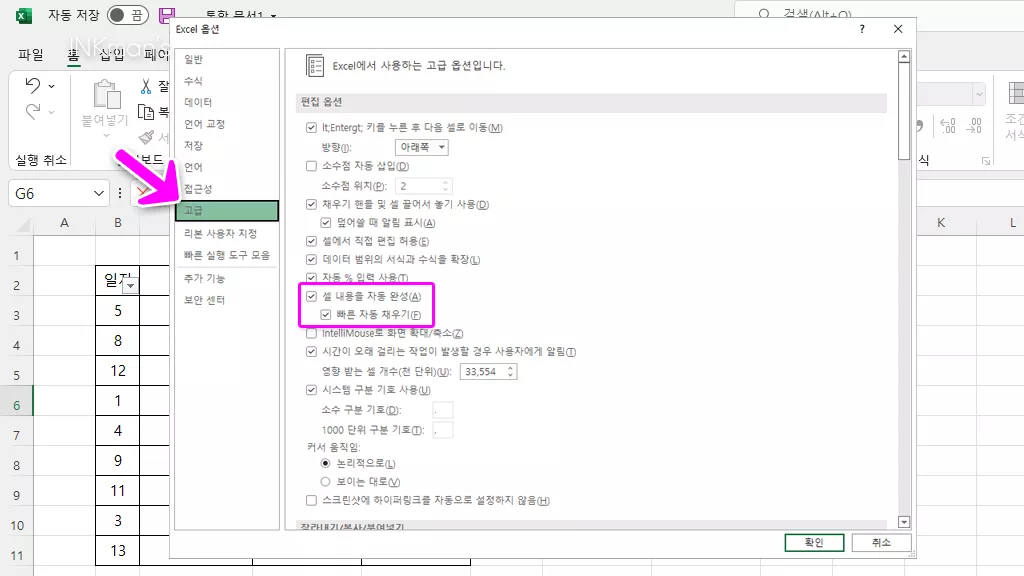Select visual cursor movement radio (V)
Viewport: 1024px width, 576px height.
point(325,481)
